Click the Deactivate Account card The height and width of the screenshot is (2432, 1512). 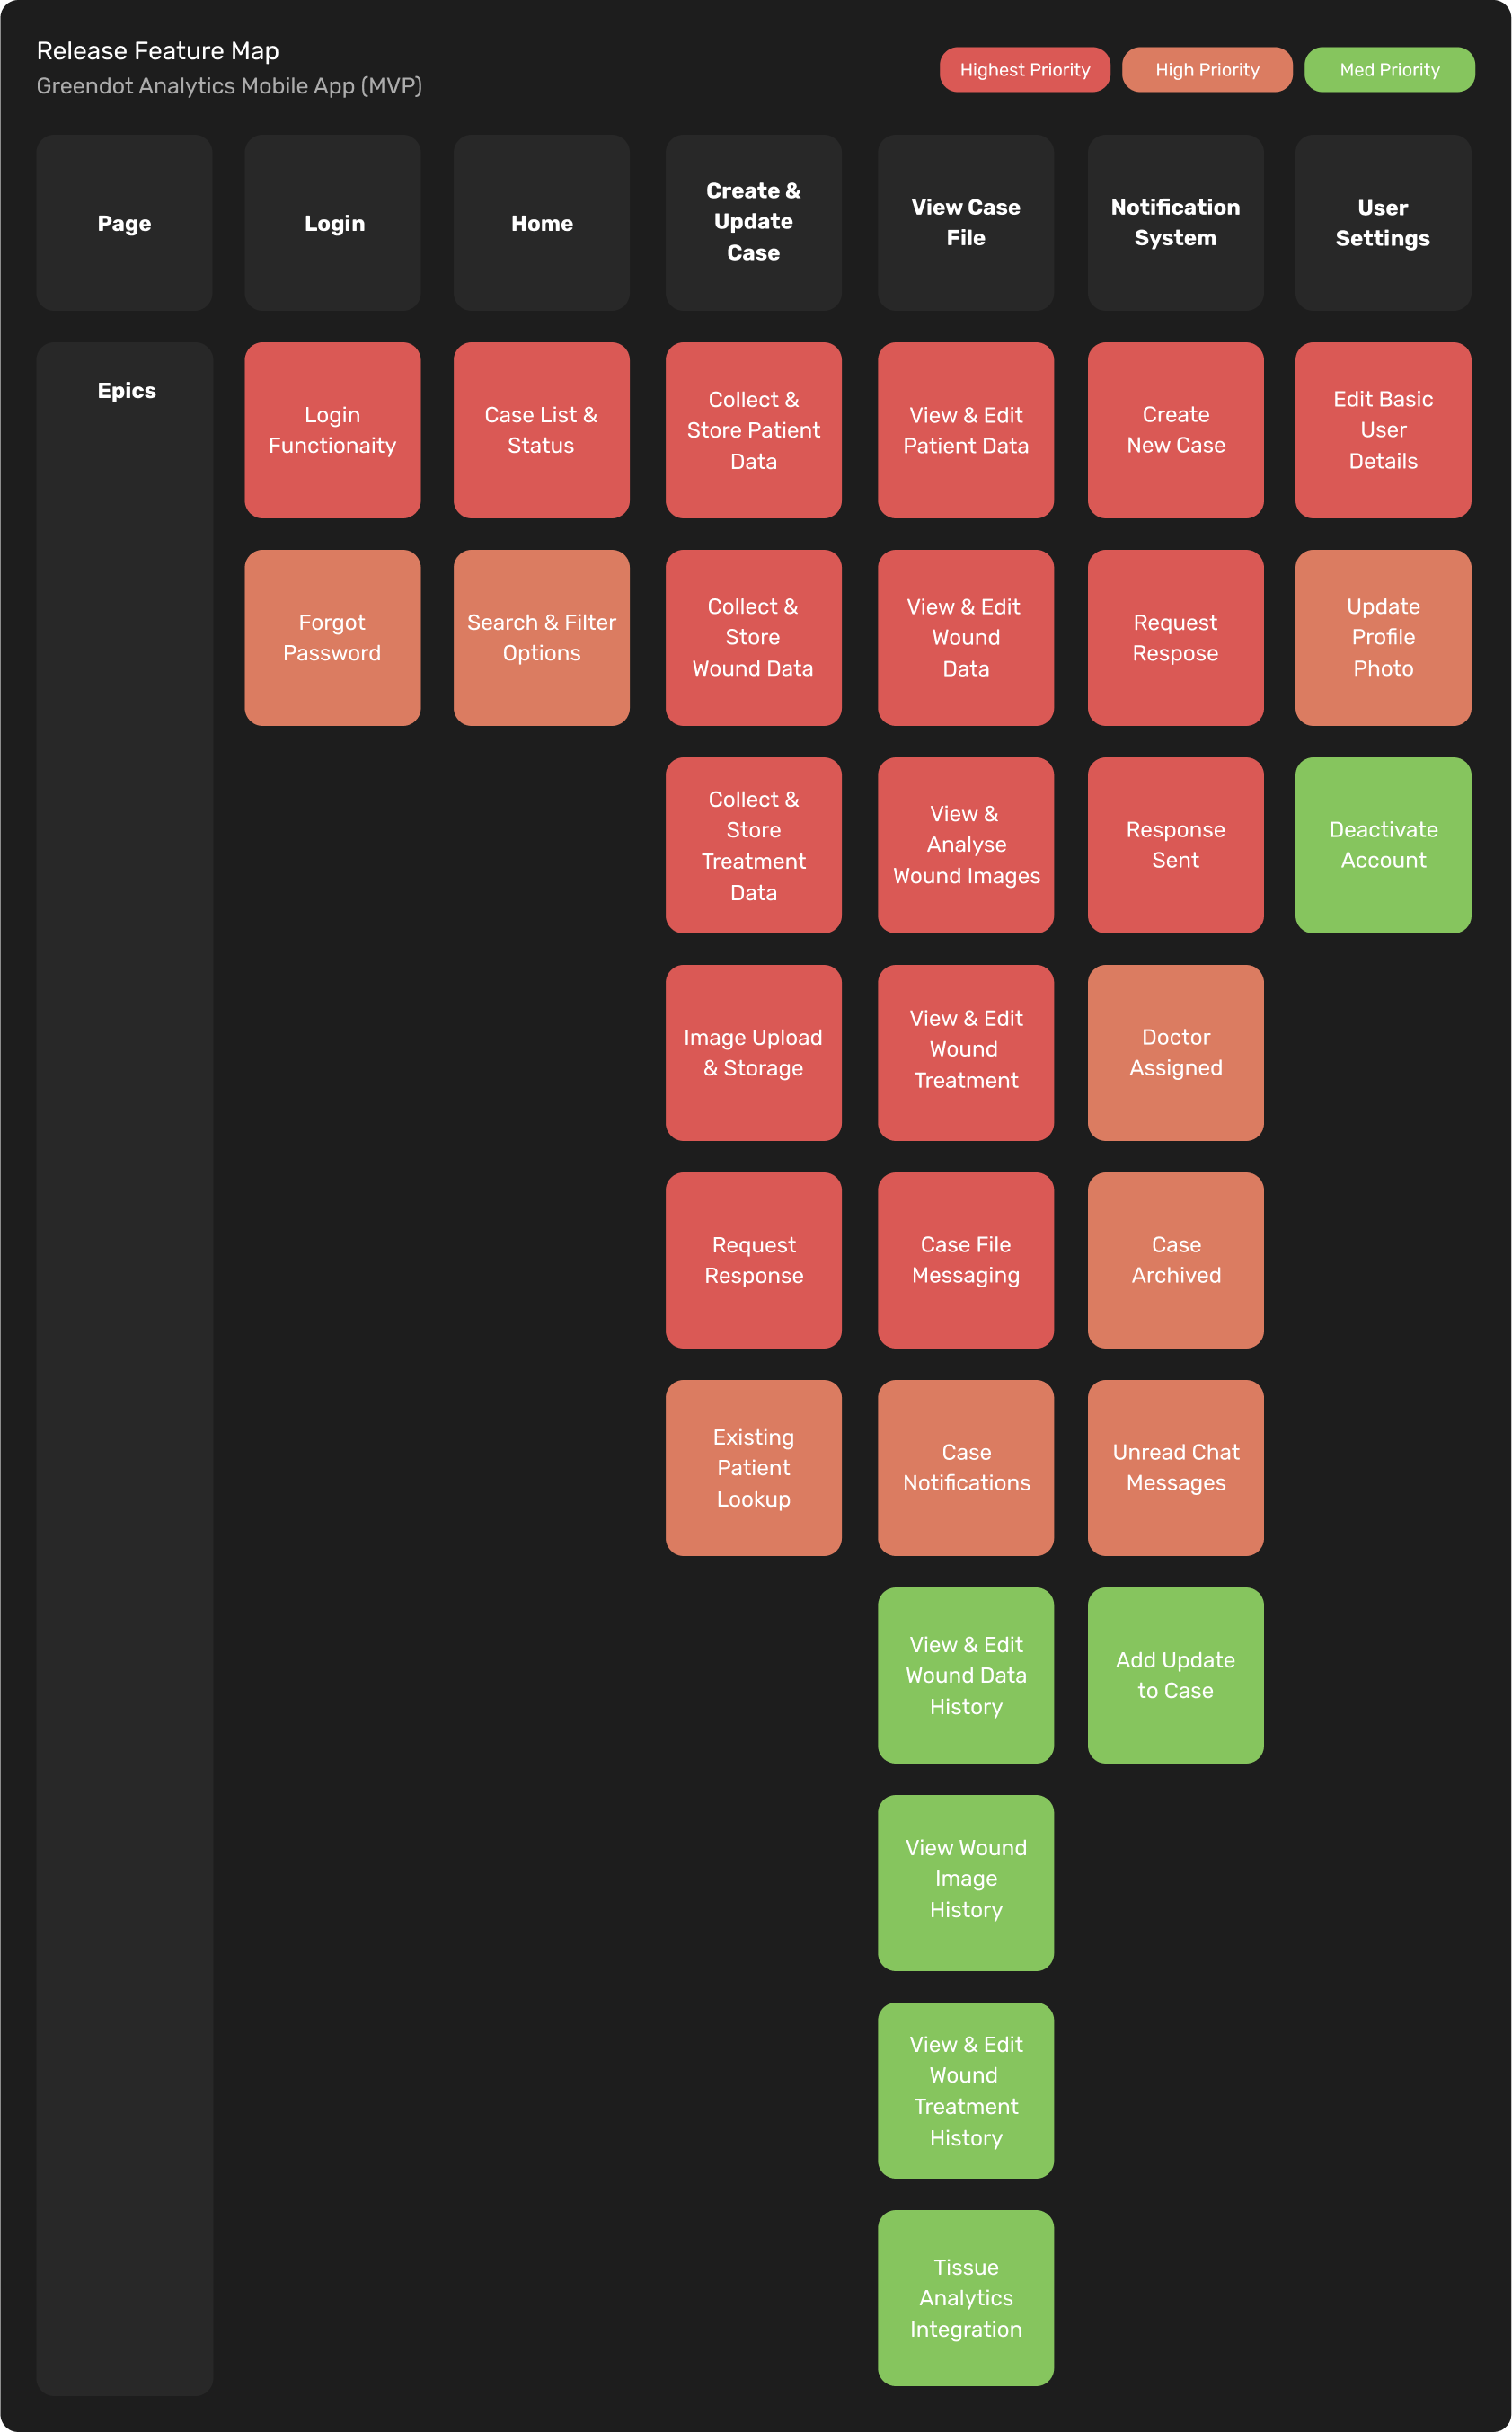click(x=1382, y=845)
